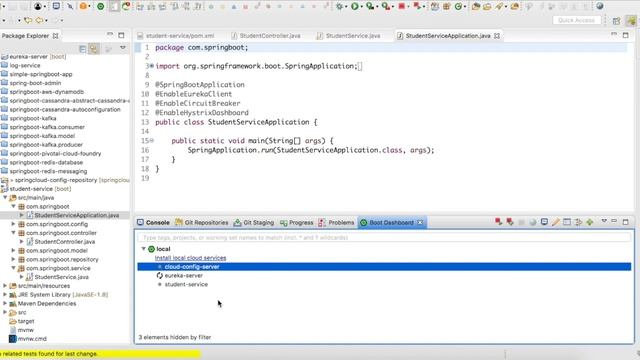Open the Open Perspective icon beside Quick Access
This screenshot has height=360, width=640.
[616, 20]
